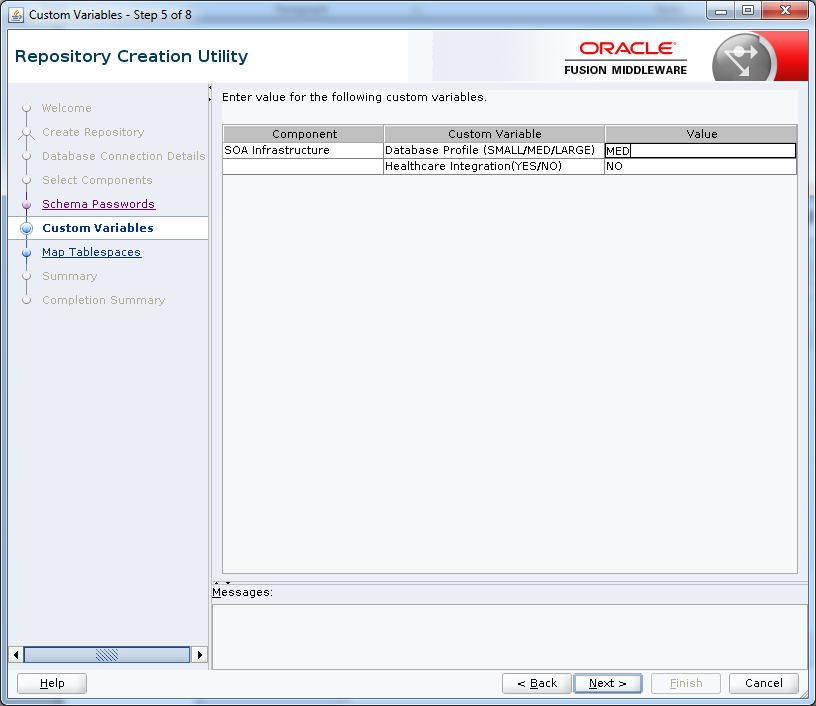This screenshot has height=706, width=816.
Task: Click the Select Components step
Action: tap(97, 180)
